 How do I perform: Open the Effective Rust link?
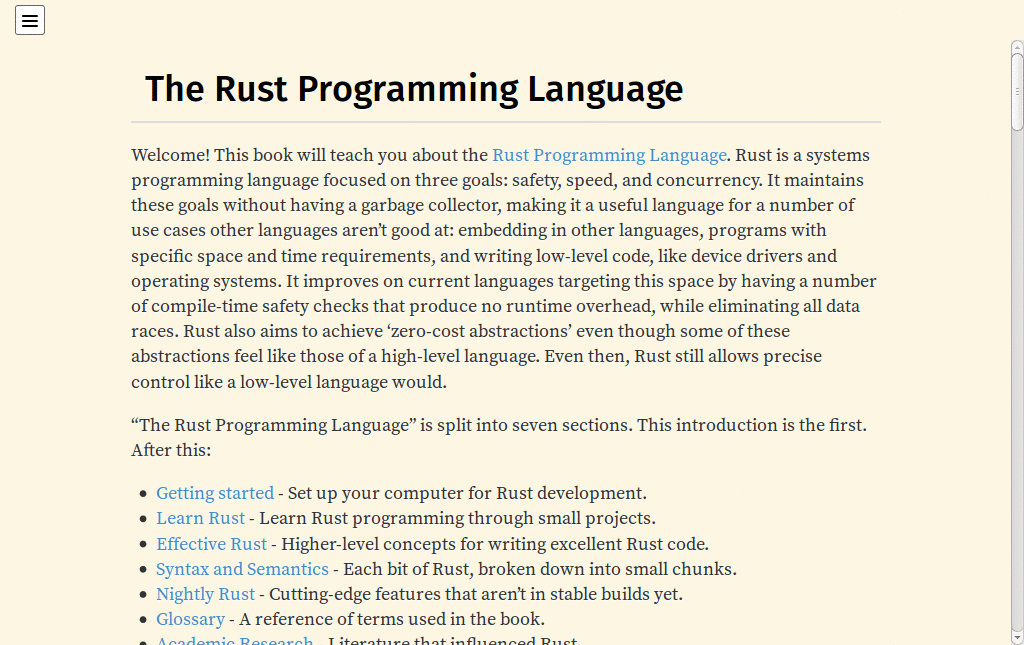point(212,544)
